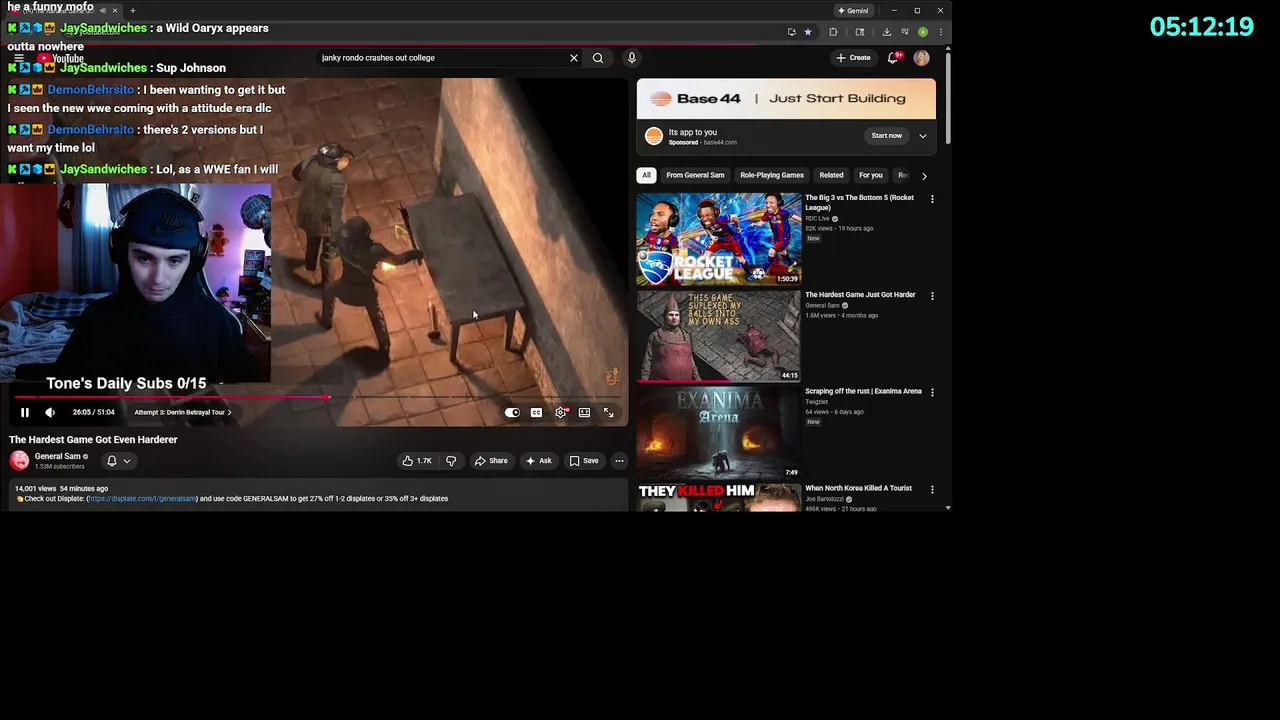Select the Related filter chip
This screenshot has width=1280, height=720.
(x=831, y=176)
